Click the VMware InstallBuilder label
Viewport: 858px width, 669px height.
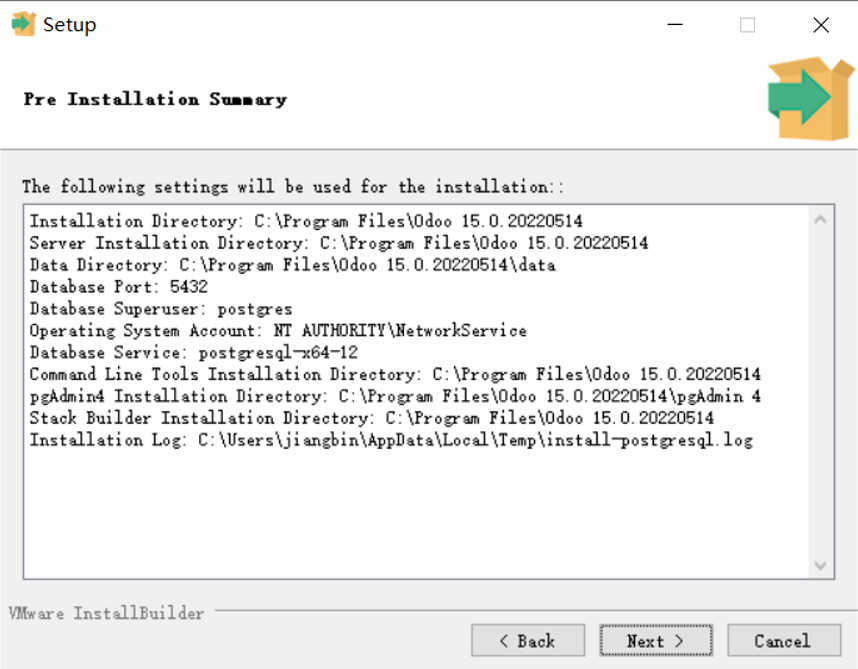click(106, 613)
